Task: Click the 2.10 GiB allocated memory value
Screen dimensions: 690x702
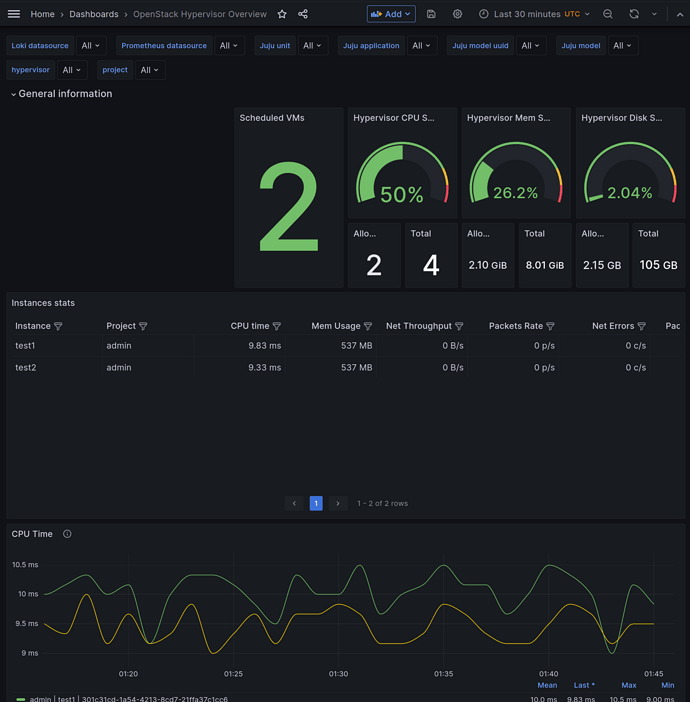Action: (x=488, y=265)
